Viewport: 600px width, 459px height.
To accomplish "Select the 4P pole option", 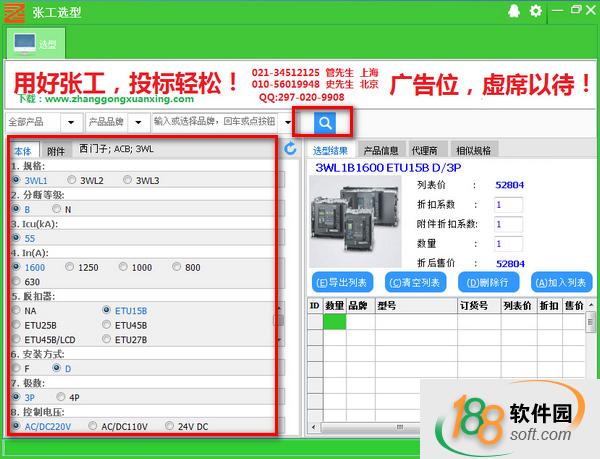I will pos(60,397).
